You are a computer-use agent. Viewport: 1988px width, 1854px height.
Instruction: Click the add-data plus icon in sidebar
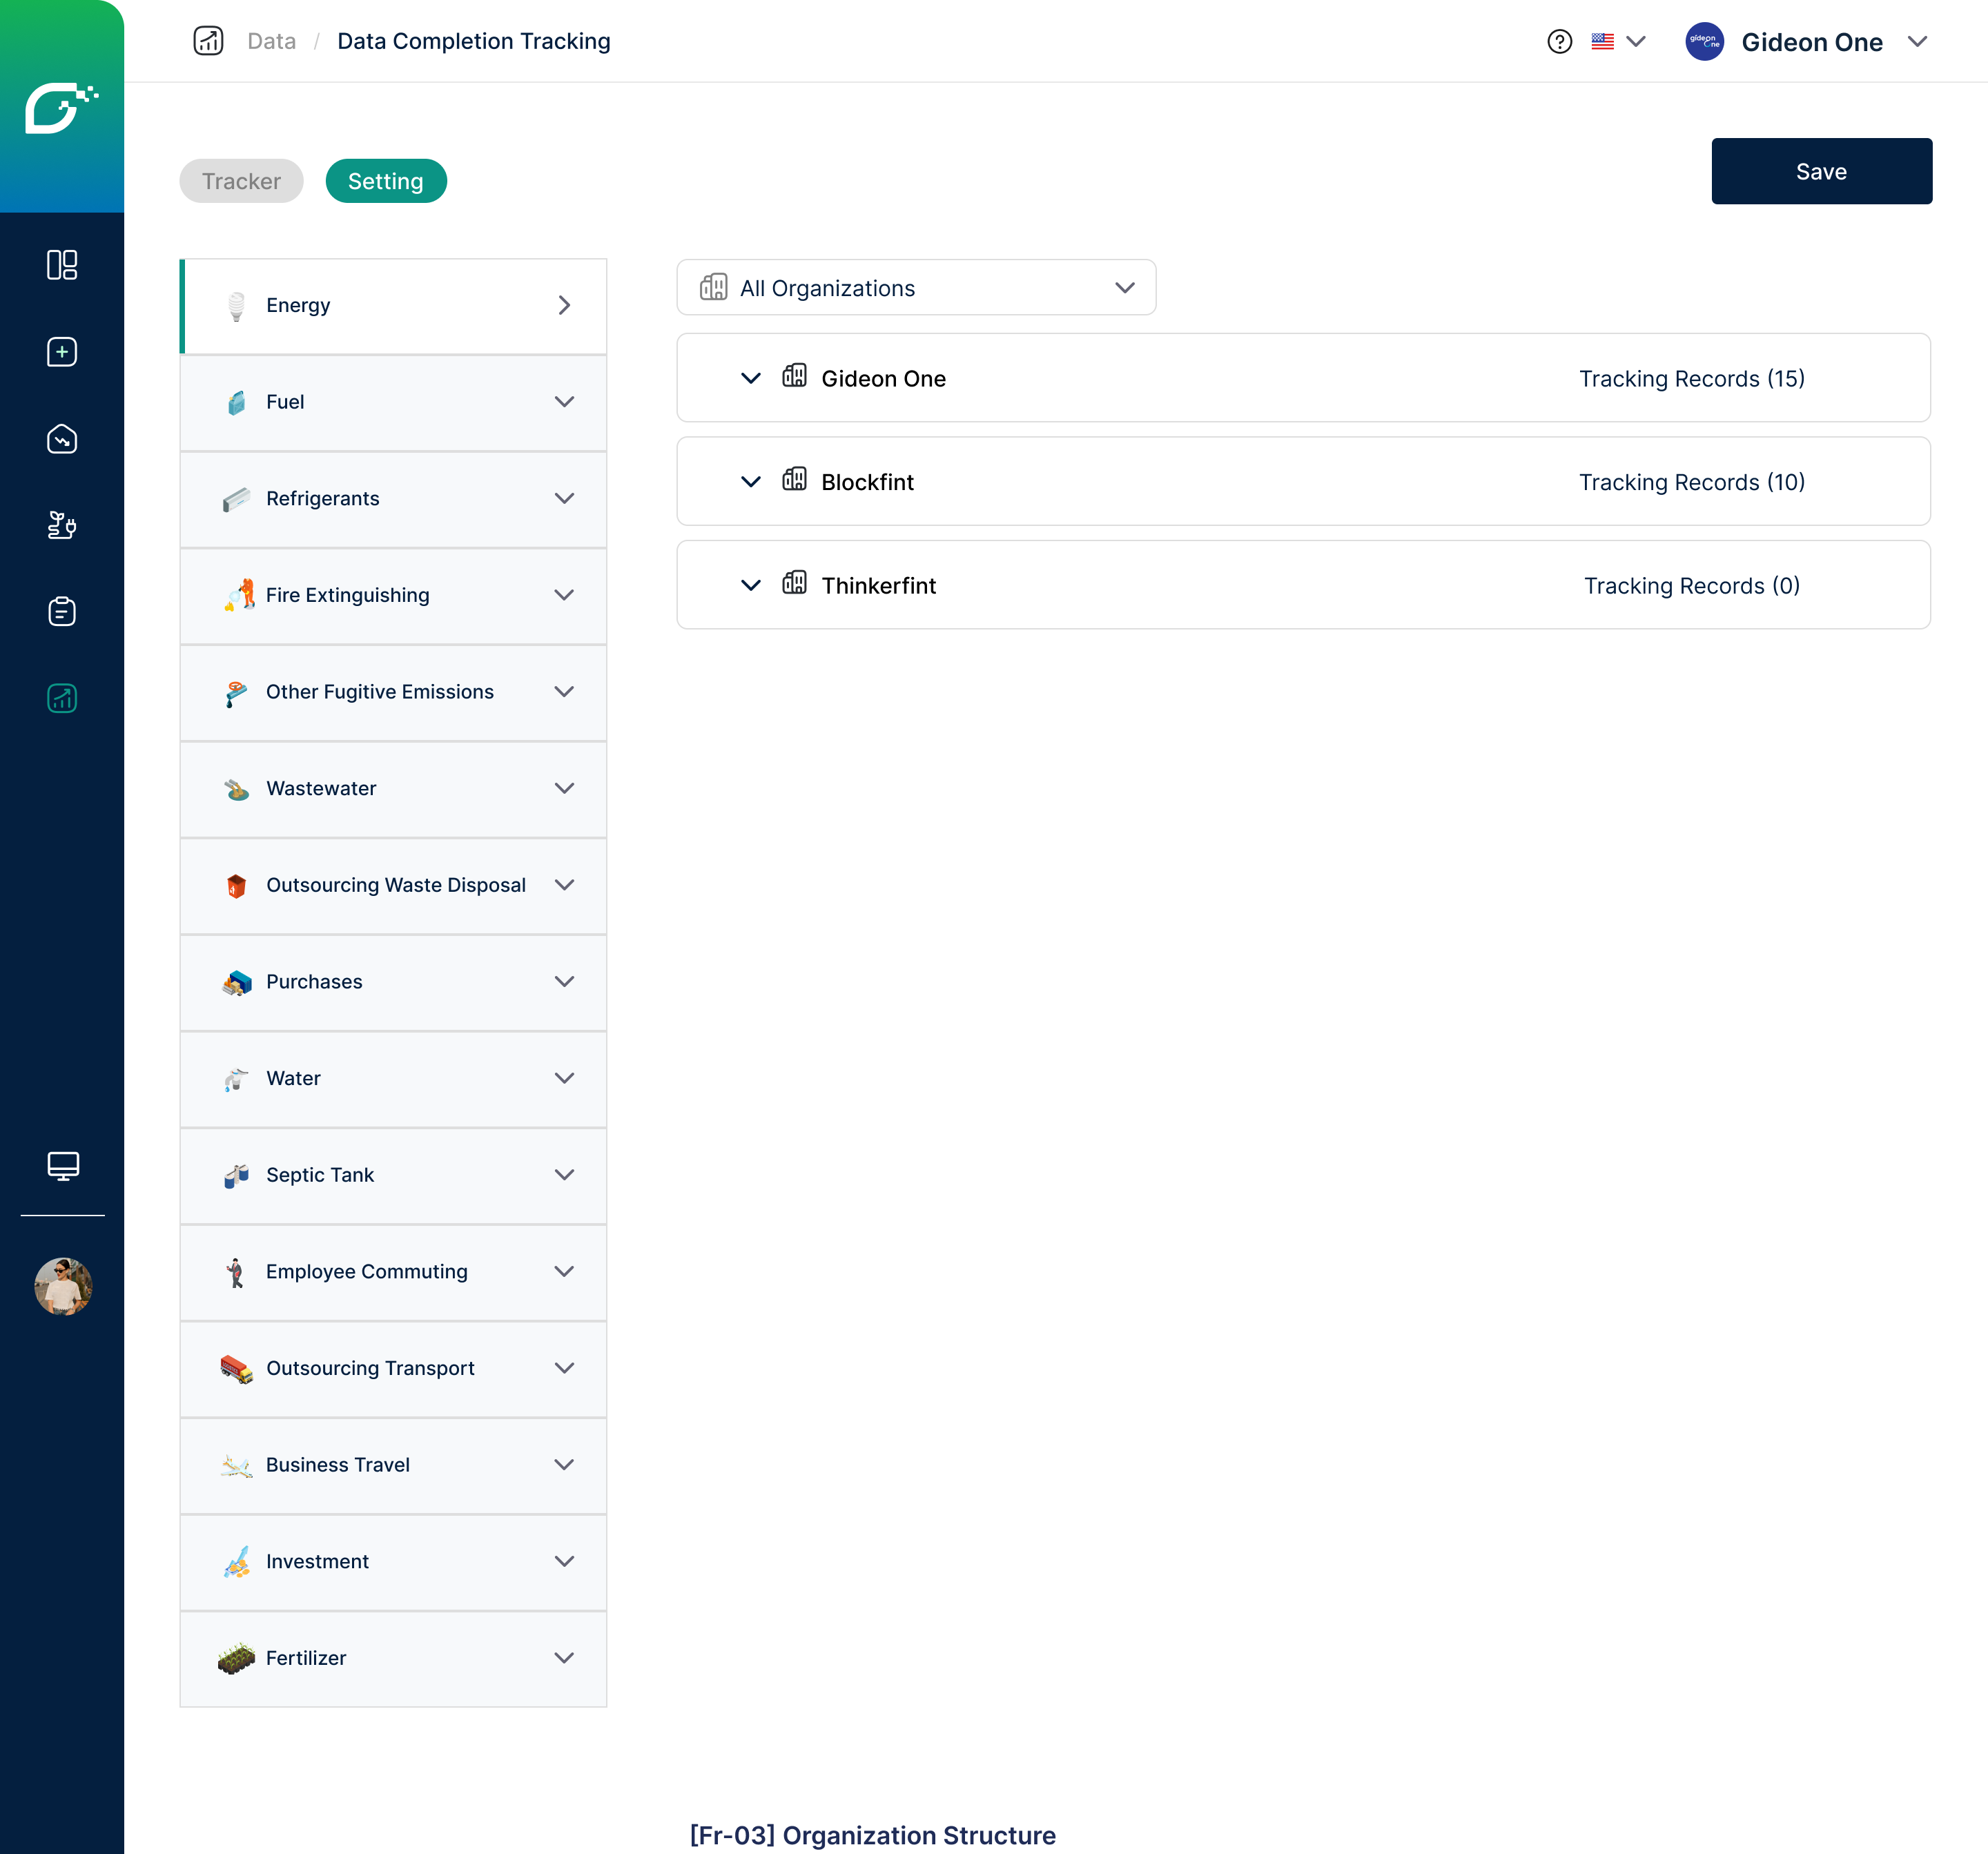(x=62, y=352)
